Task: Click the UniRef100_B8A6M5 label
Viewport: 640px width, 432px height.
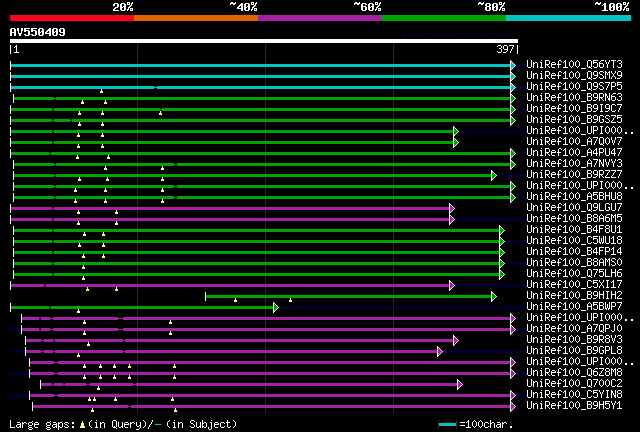Action: click(574, 219)
